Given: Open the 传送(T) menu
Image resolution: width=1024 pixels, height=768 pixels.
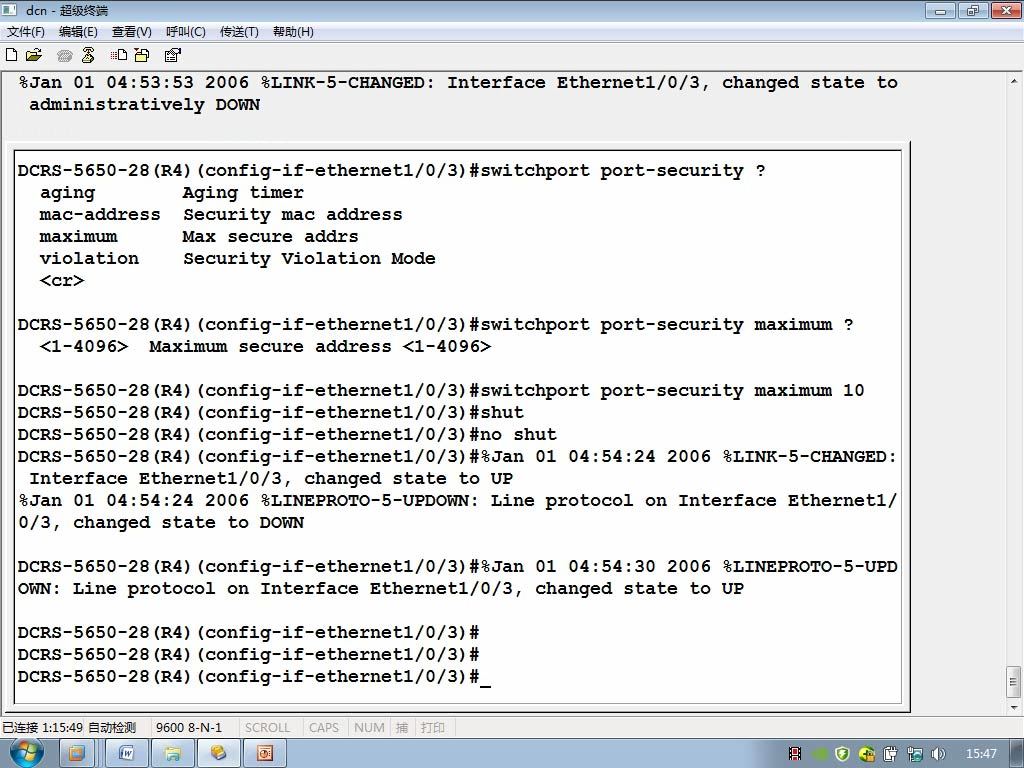Looking at the screenshot, I should tap(239, 32).
